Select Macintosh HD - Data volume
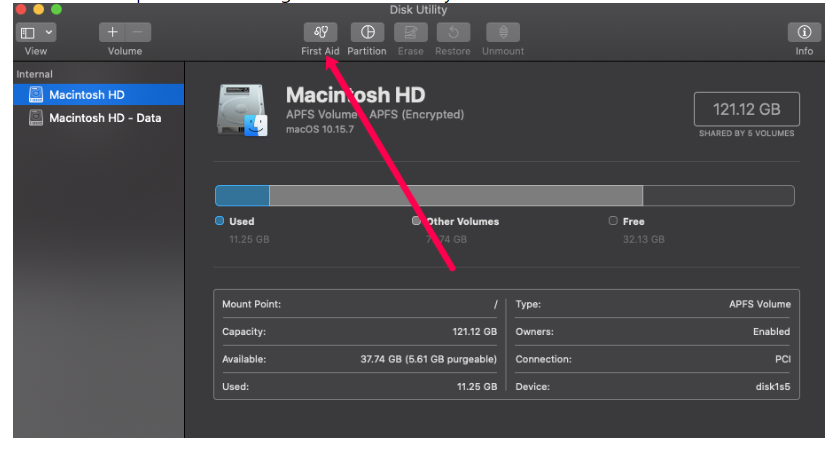Viewport: 839px width, 452px height. pyautogui.click(x=99, y=118)
